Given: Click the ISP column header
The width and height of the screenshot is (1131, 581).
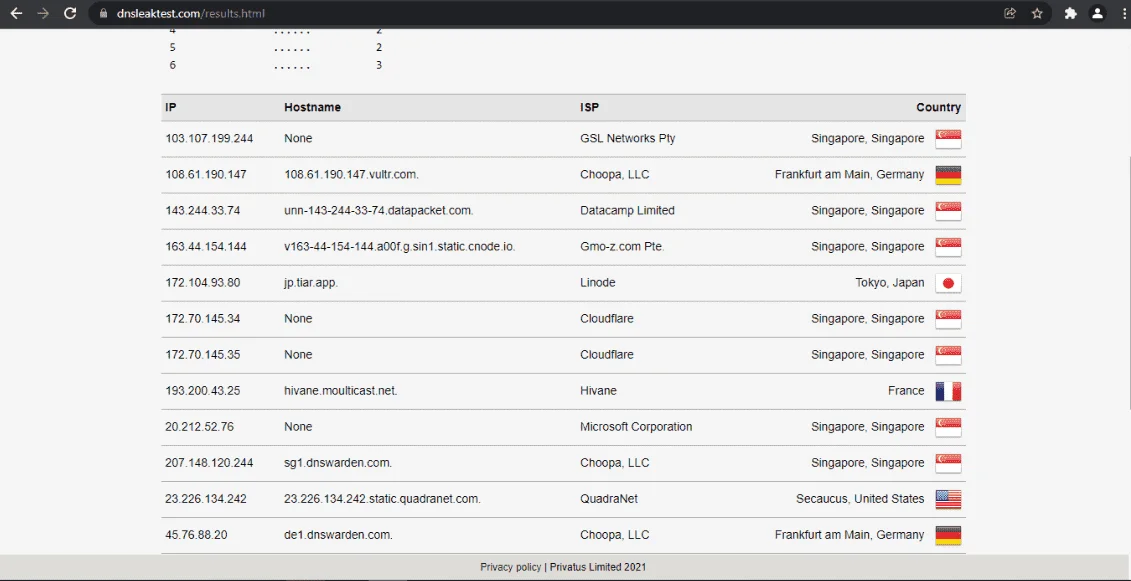Looking at the screenshot, I should (589, 108).
